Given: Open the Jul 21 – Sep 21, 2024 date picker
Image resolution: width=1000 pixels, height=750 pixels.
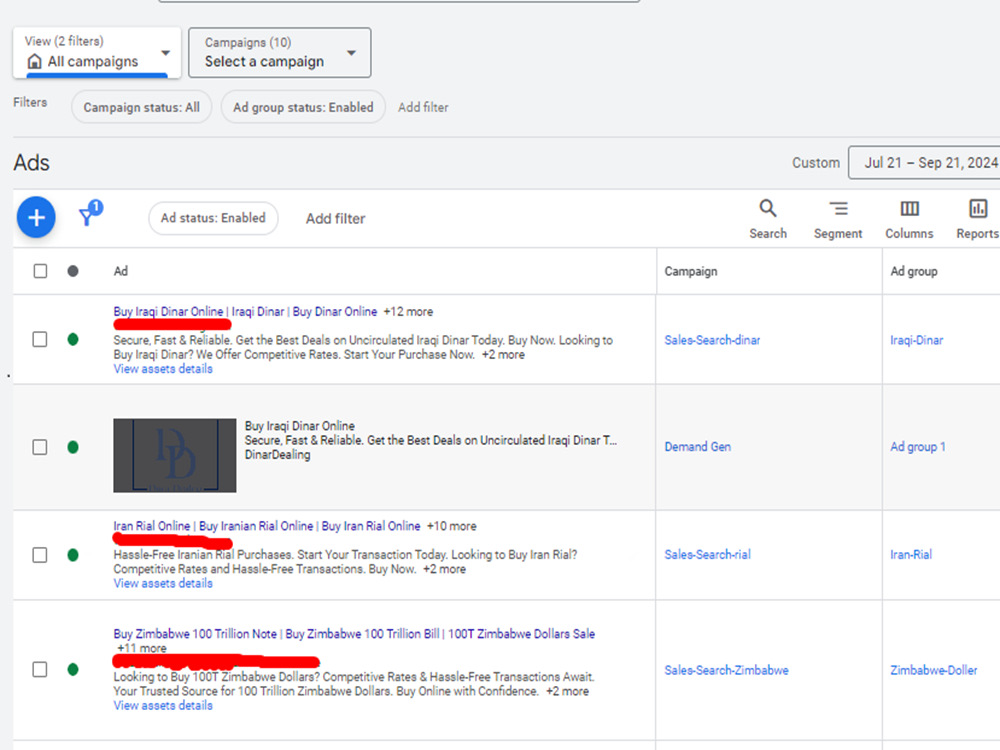Looking at the screenshot, I should (x=924, y=163).
